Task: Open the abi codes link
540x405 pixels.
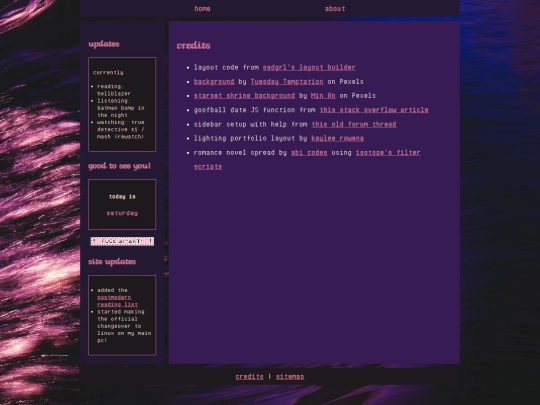Action: 309,152
